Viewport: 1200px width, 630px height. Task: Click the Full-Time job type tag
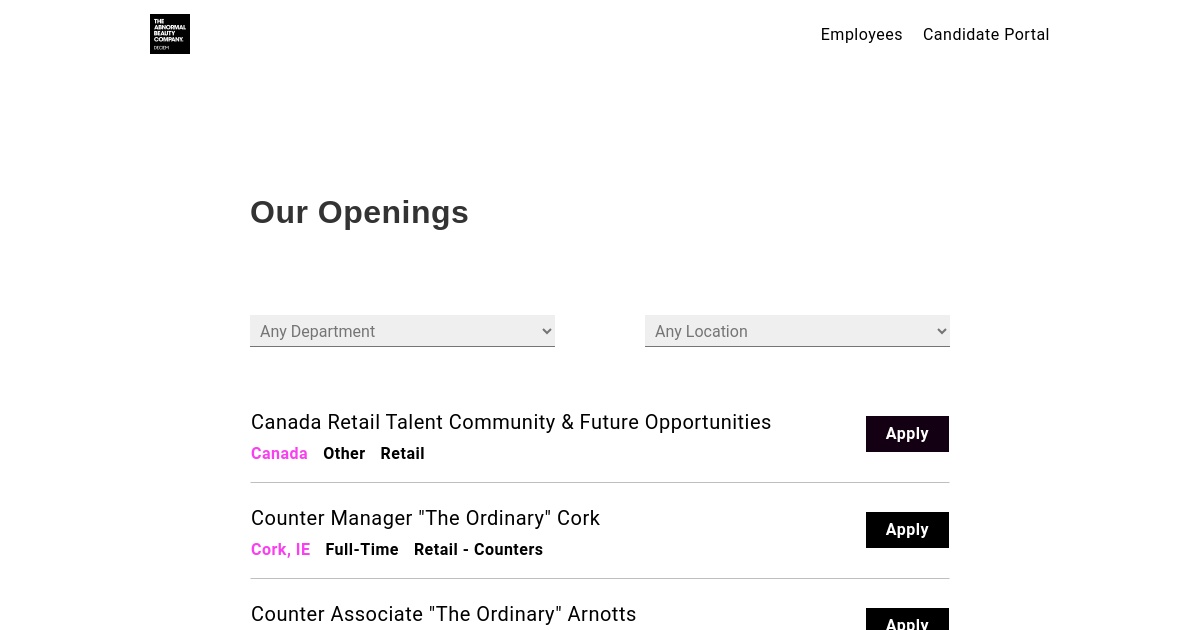click(362, 550)
